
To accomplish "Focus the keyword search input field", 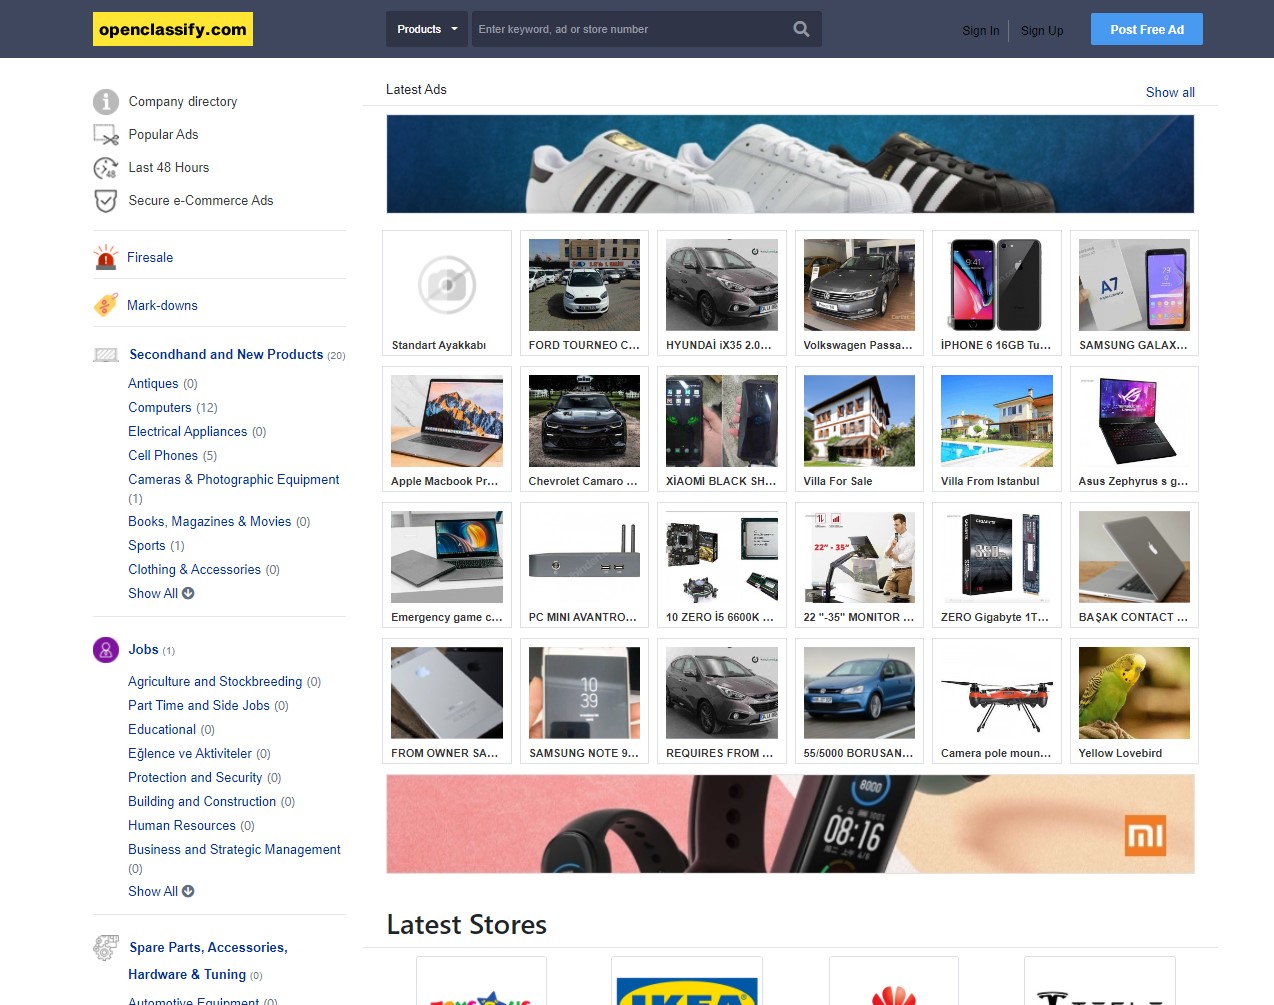I will point(632,29).
